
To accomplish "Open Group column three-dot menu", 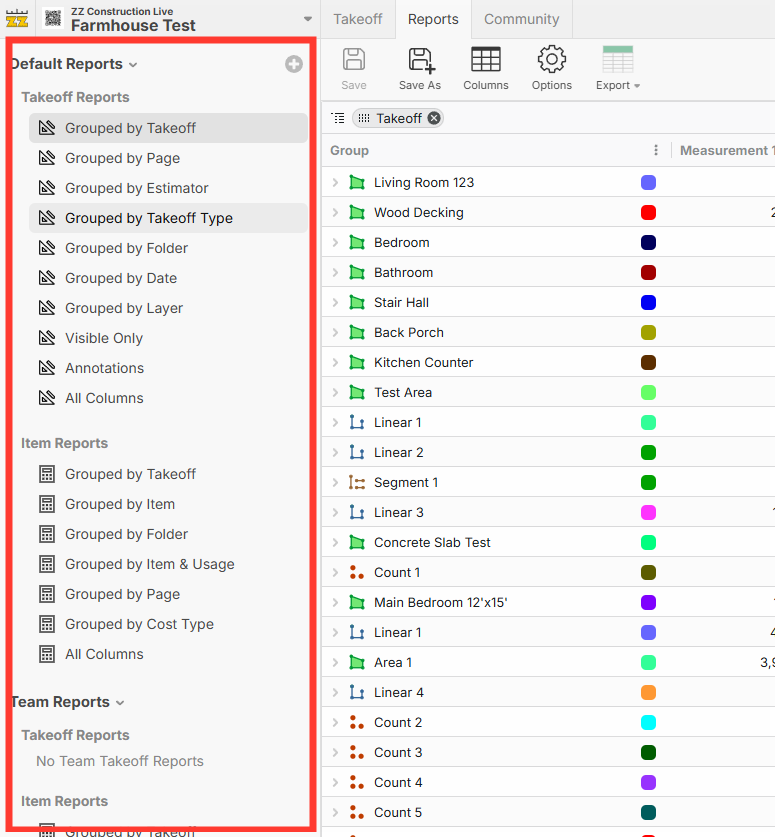I will (656, 150).
